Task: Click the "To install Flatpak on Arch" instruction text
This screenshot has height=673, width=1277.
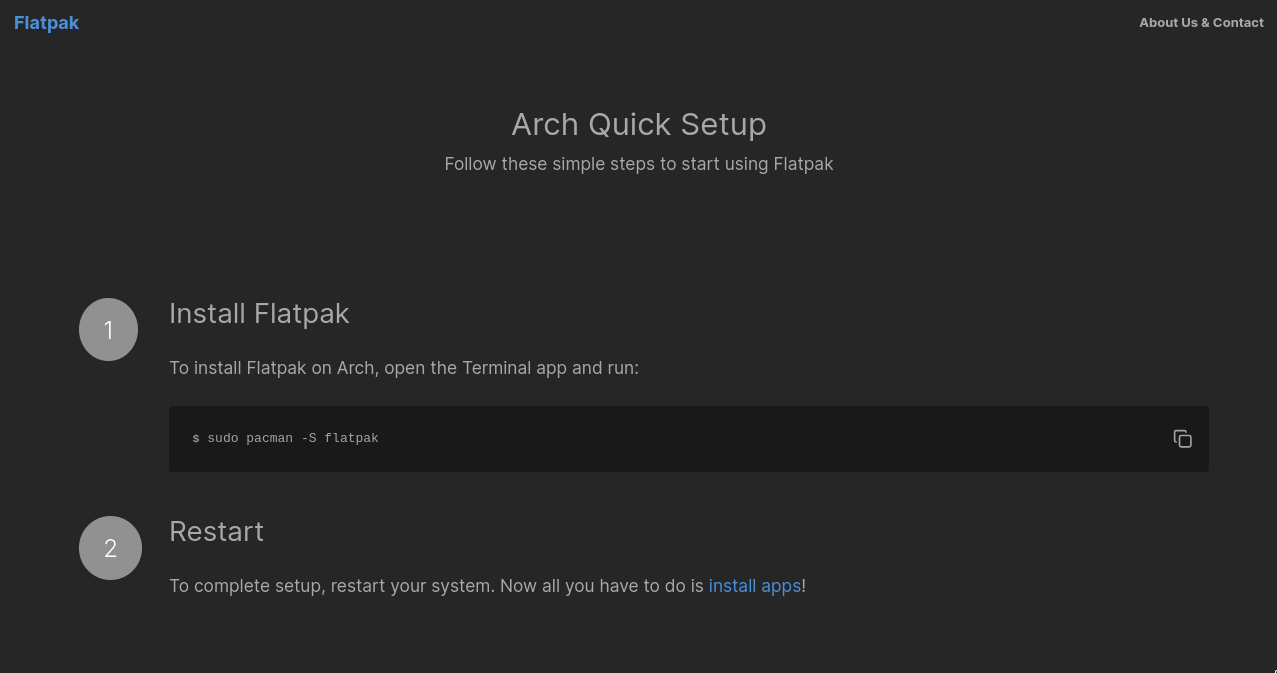Action: [404, 368]
